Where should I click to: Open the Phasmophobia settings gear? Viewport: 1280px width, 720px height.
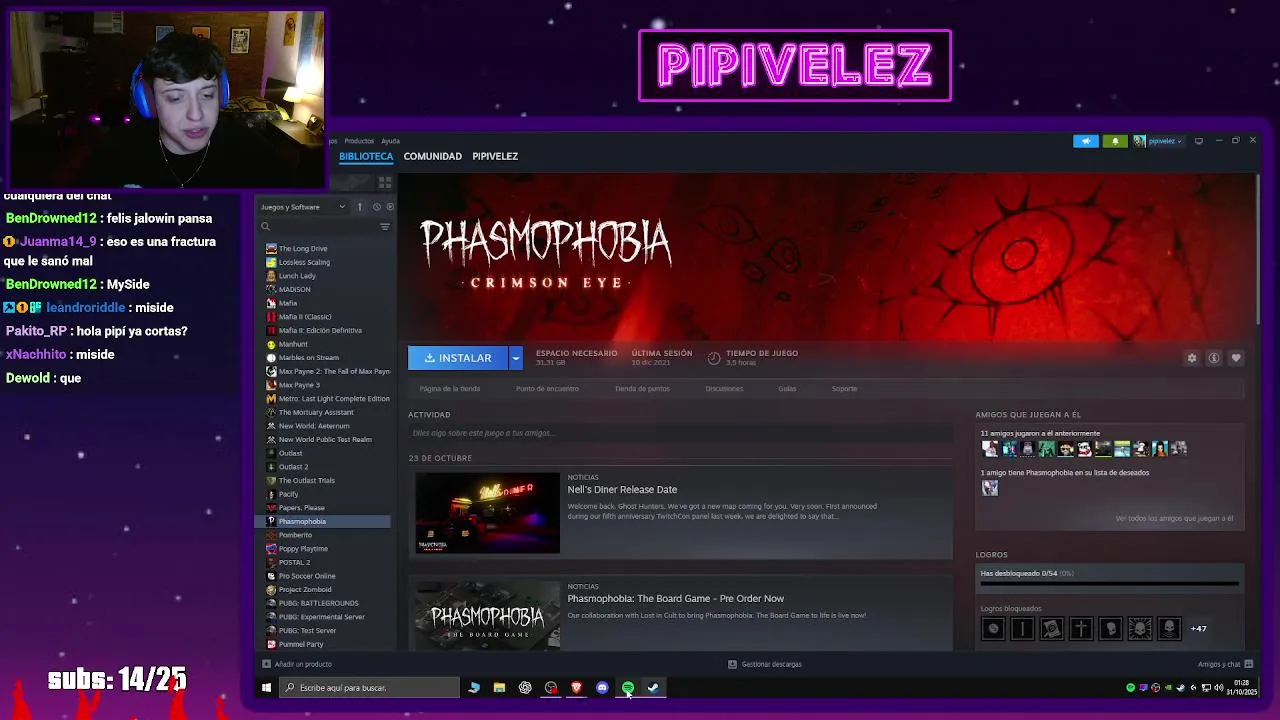[x=1192, y=358]
